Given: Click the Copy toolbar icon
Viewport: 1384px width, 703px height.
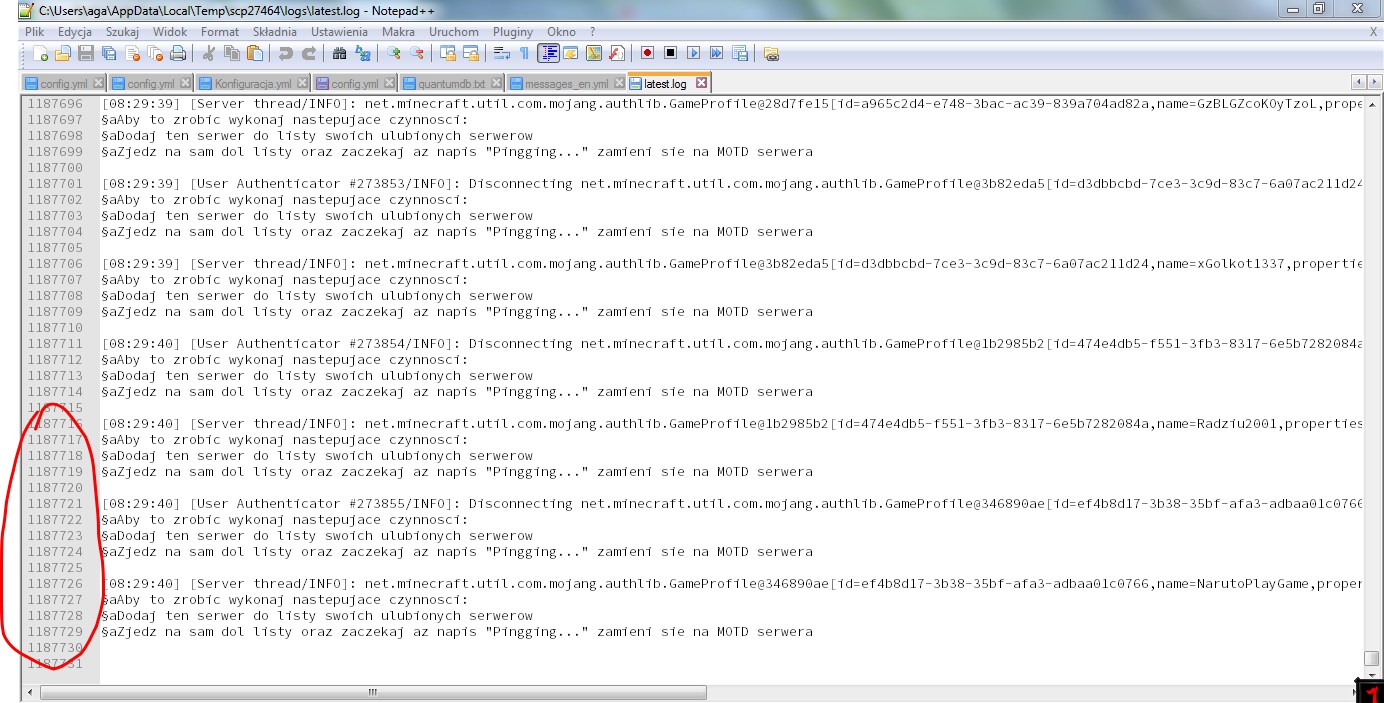Looking at the screenshot, I should click(231, 53).
